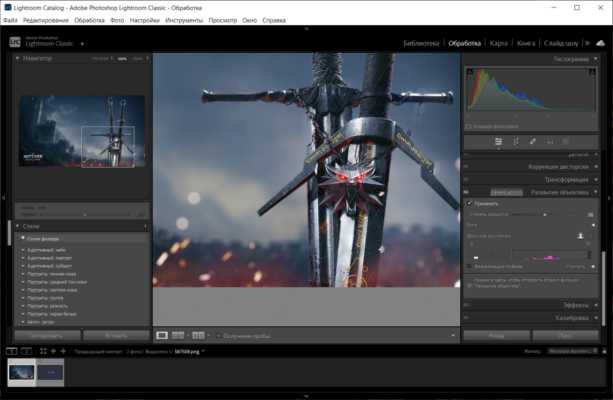Expand Адаптивный: небо preset group

point(23,249)
